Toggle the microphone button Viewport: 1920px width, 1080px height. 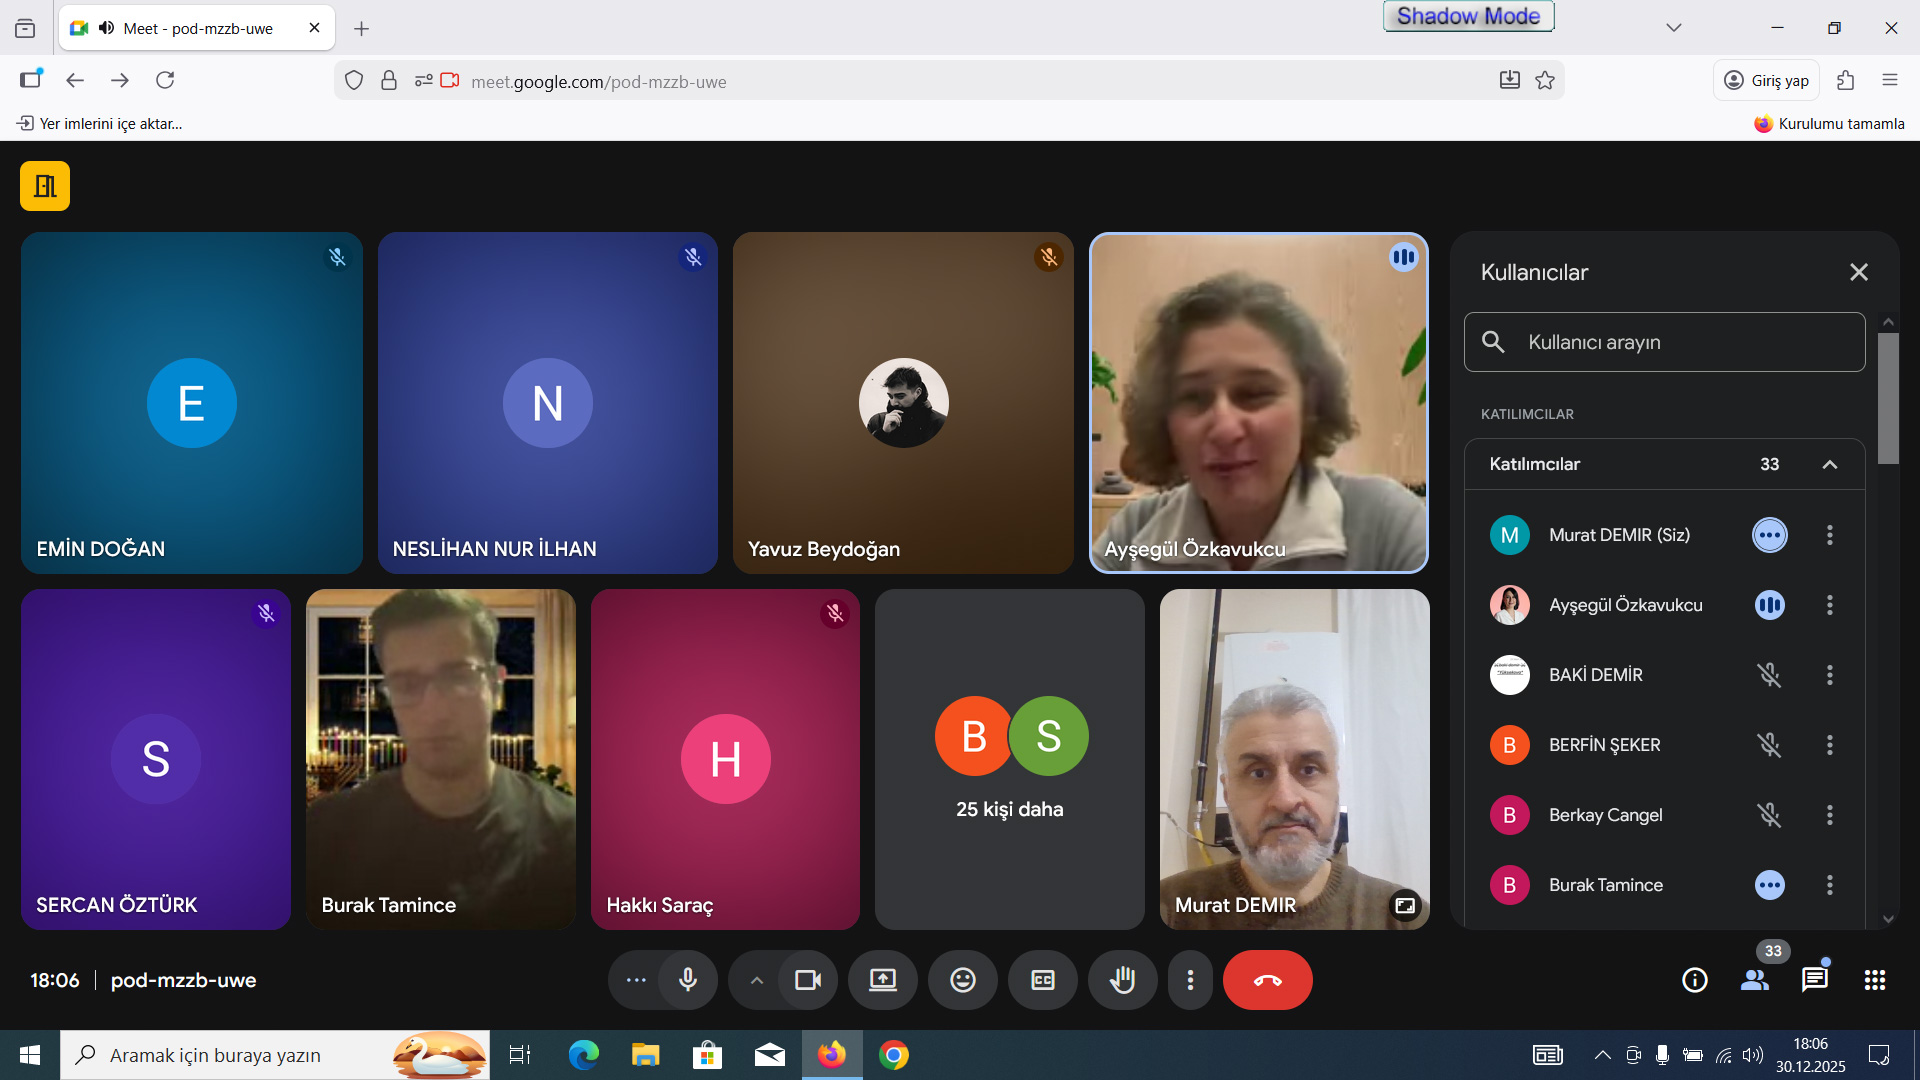click(688, 980)
